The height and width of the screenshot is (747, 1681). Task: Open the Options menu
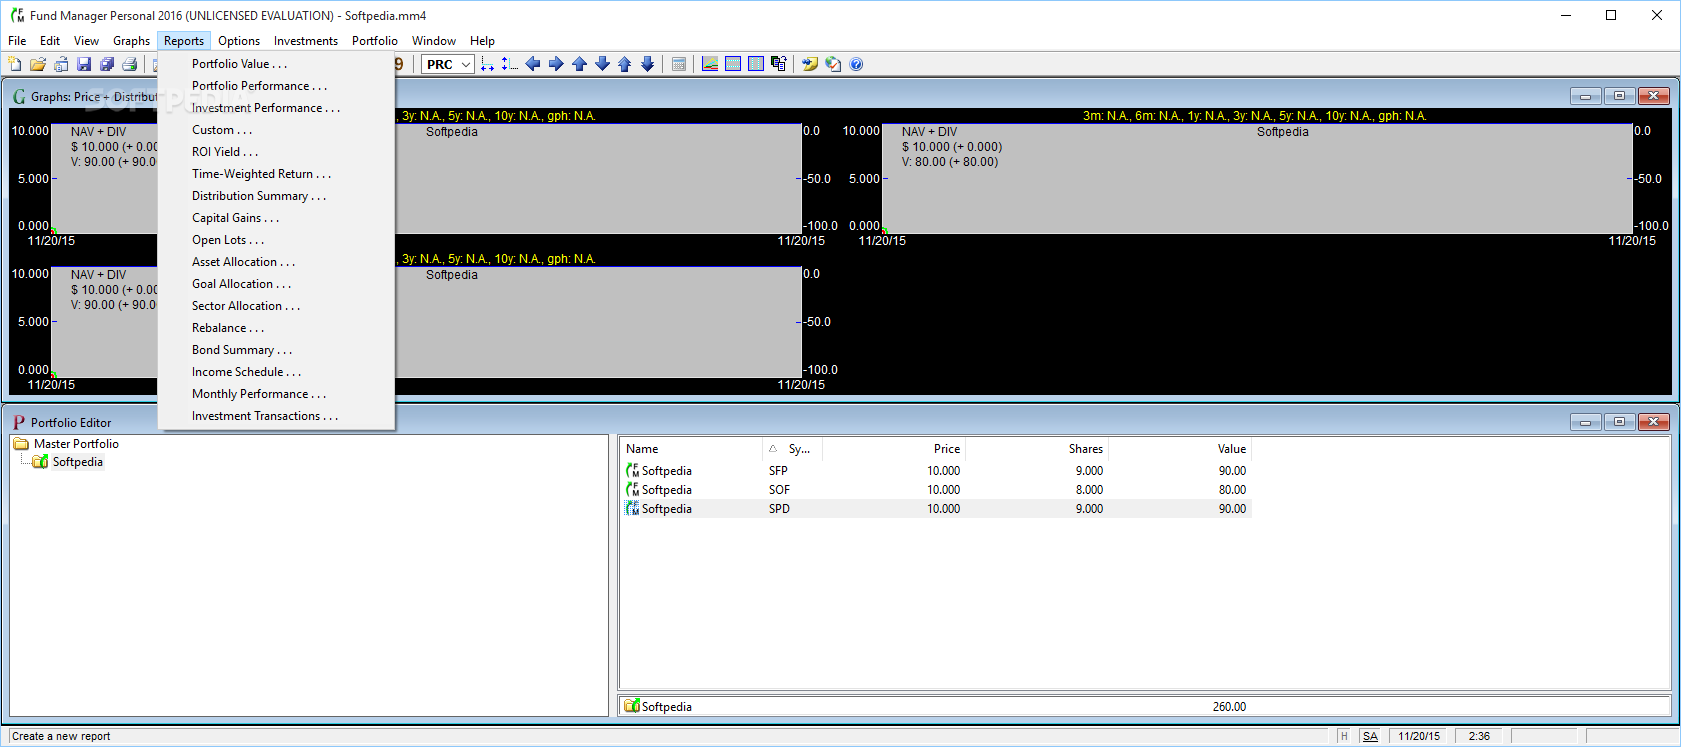[239, 41]
